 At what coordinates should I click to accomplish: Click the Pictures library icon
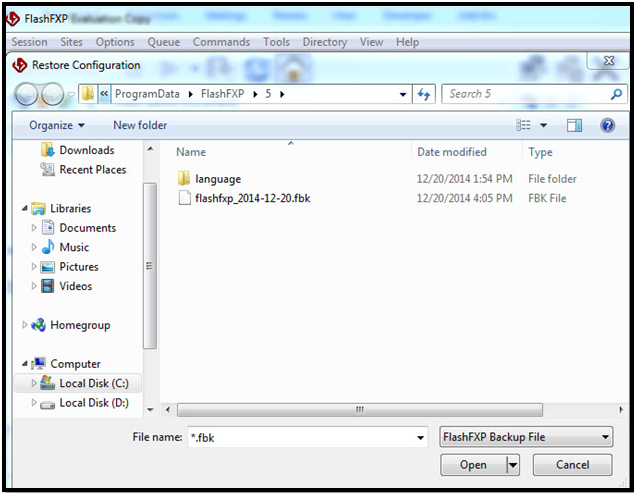click(48, 267)
